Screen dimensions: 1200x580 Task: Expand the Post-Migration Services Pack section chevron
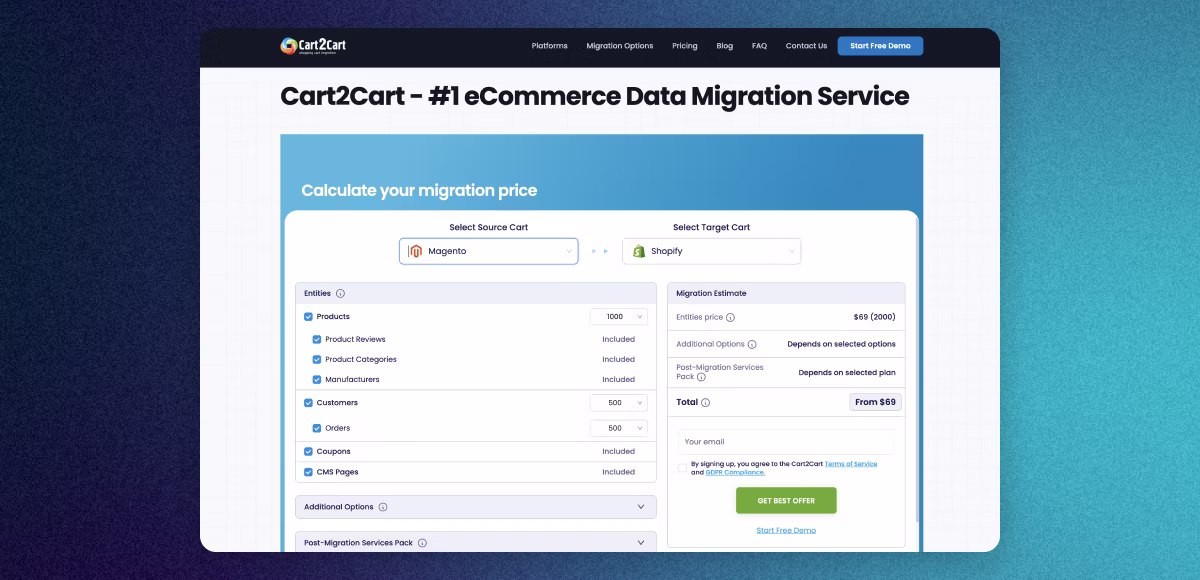(641, 543)
